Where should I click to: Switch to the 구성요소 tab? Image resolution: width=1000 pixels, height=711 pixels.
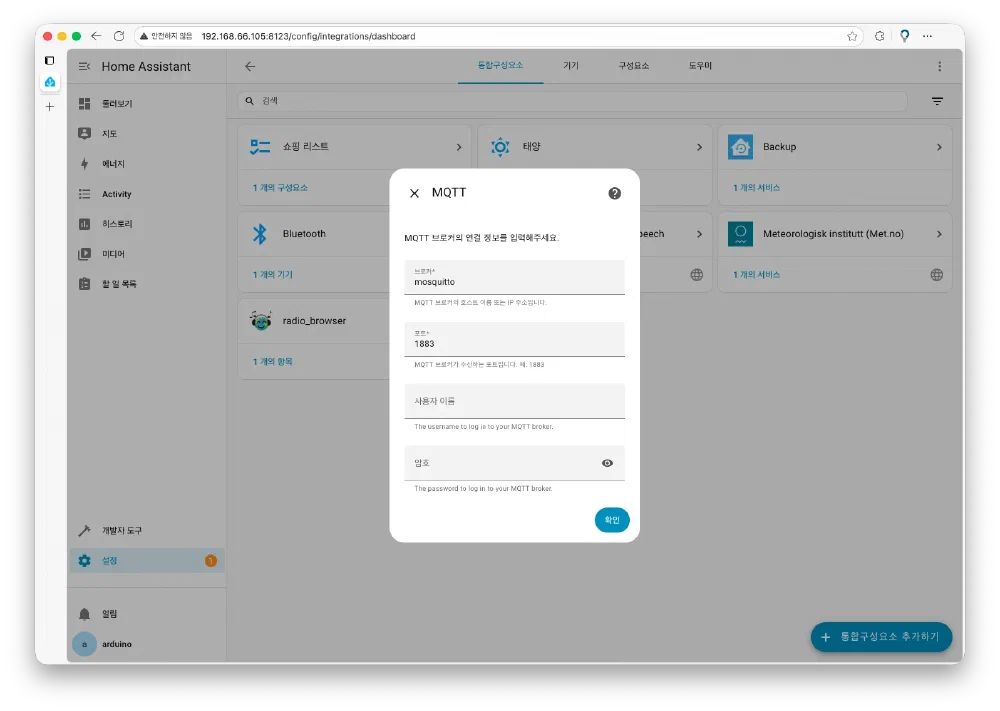click(x=633, y=66)
